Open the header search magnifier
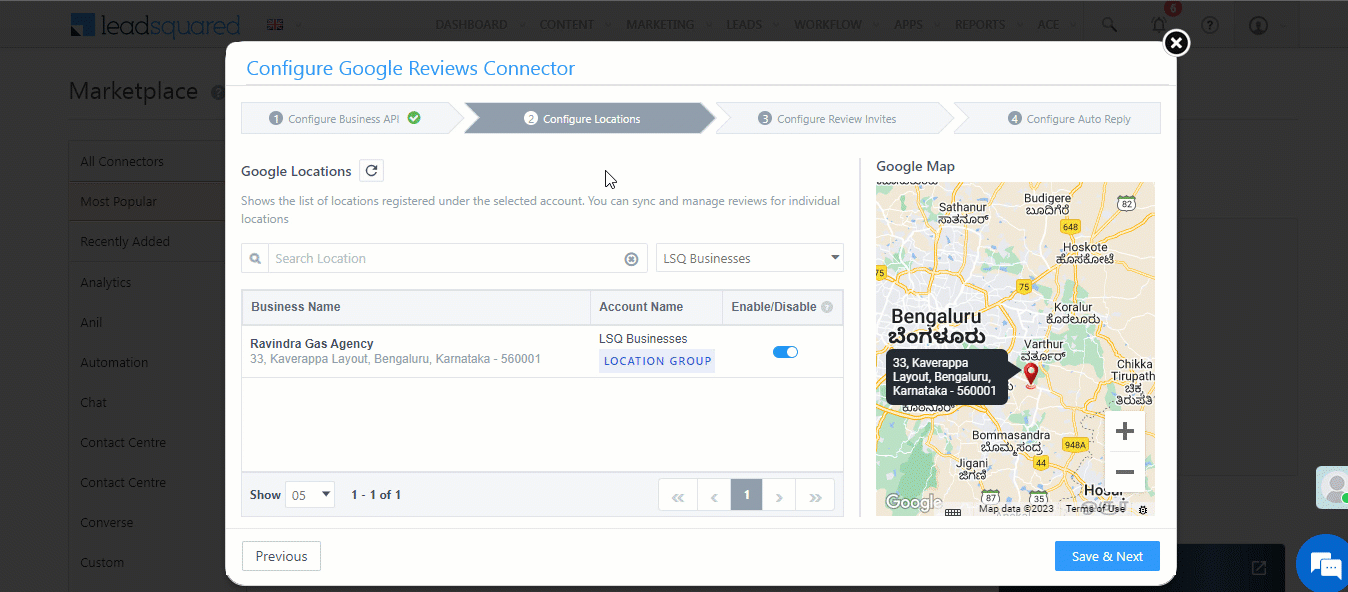This screenshot has width=1348, height=592. [x=1109, y=25]
